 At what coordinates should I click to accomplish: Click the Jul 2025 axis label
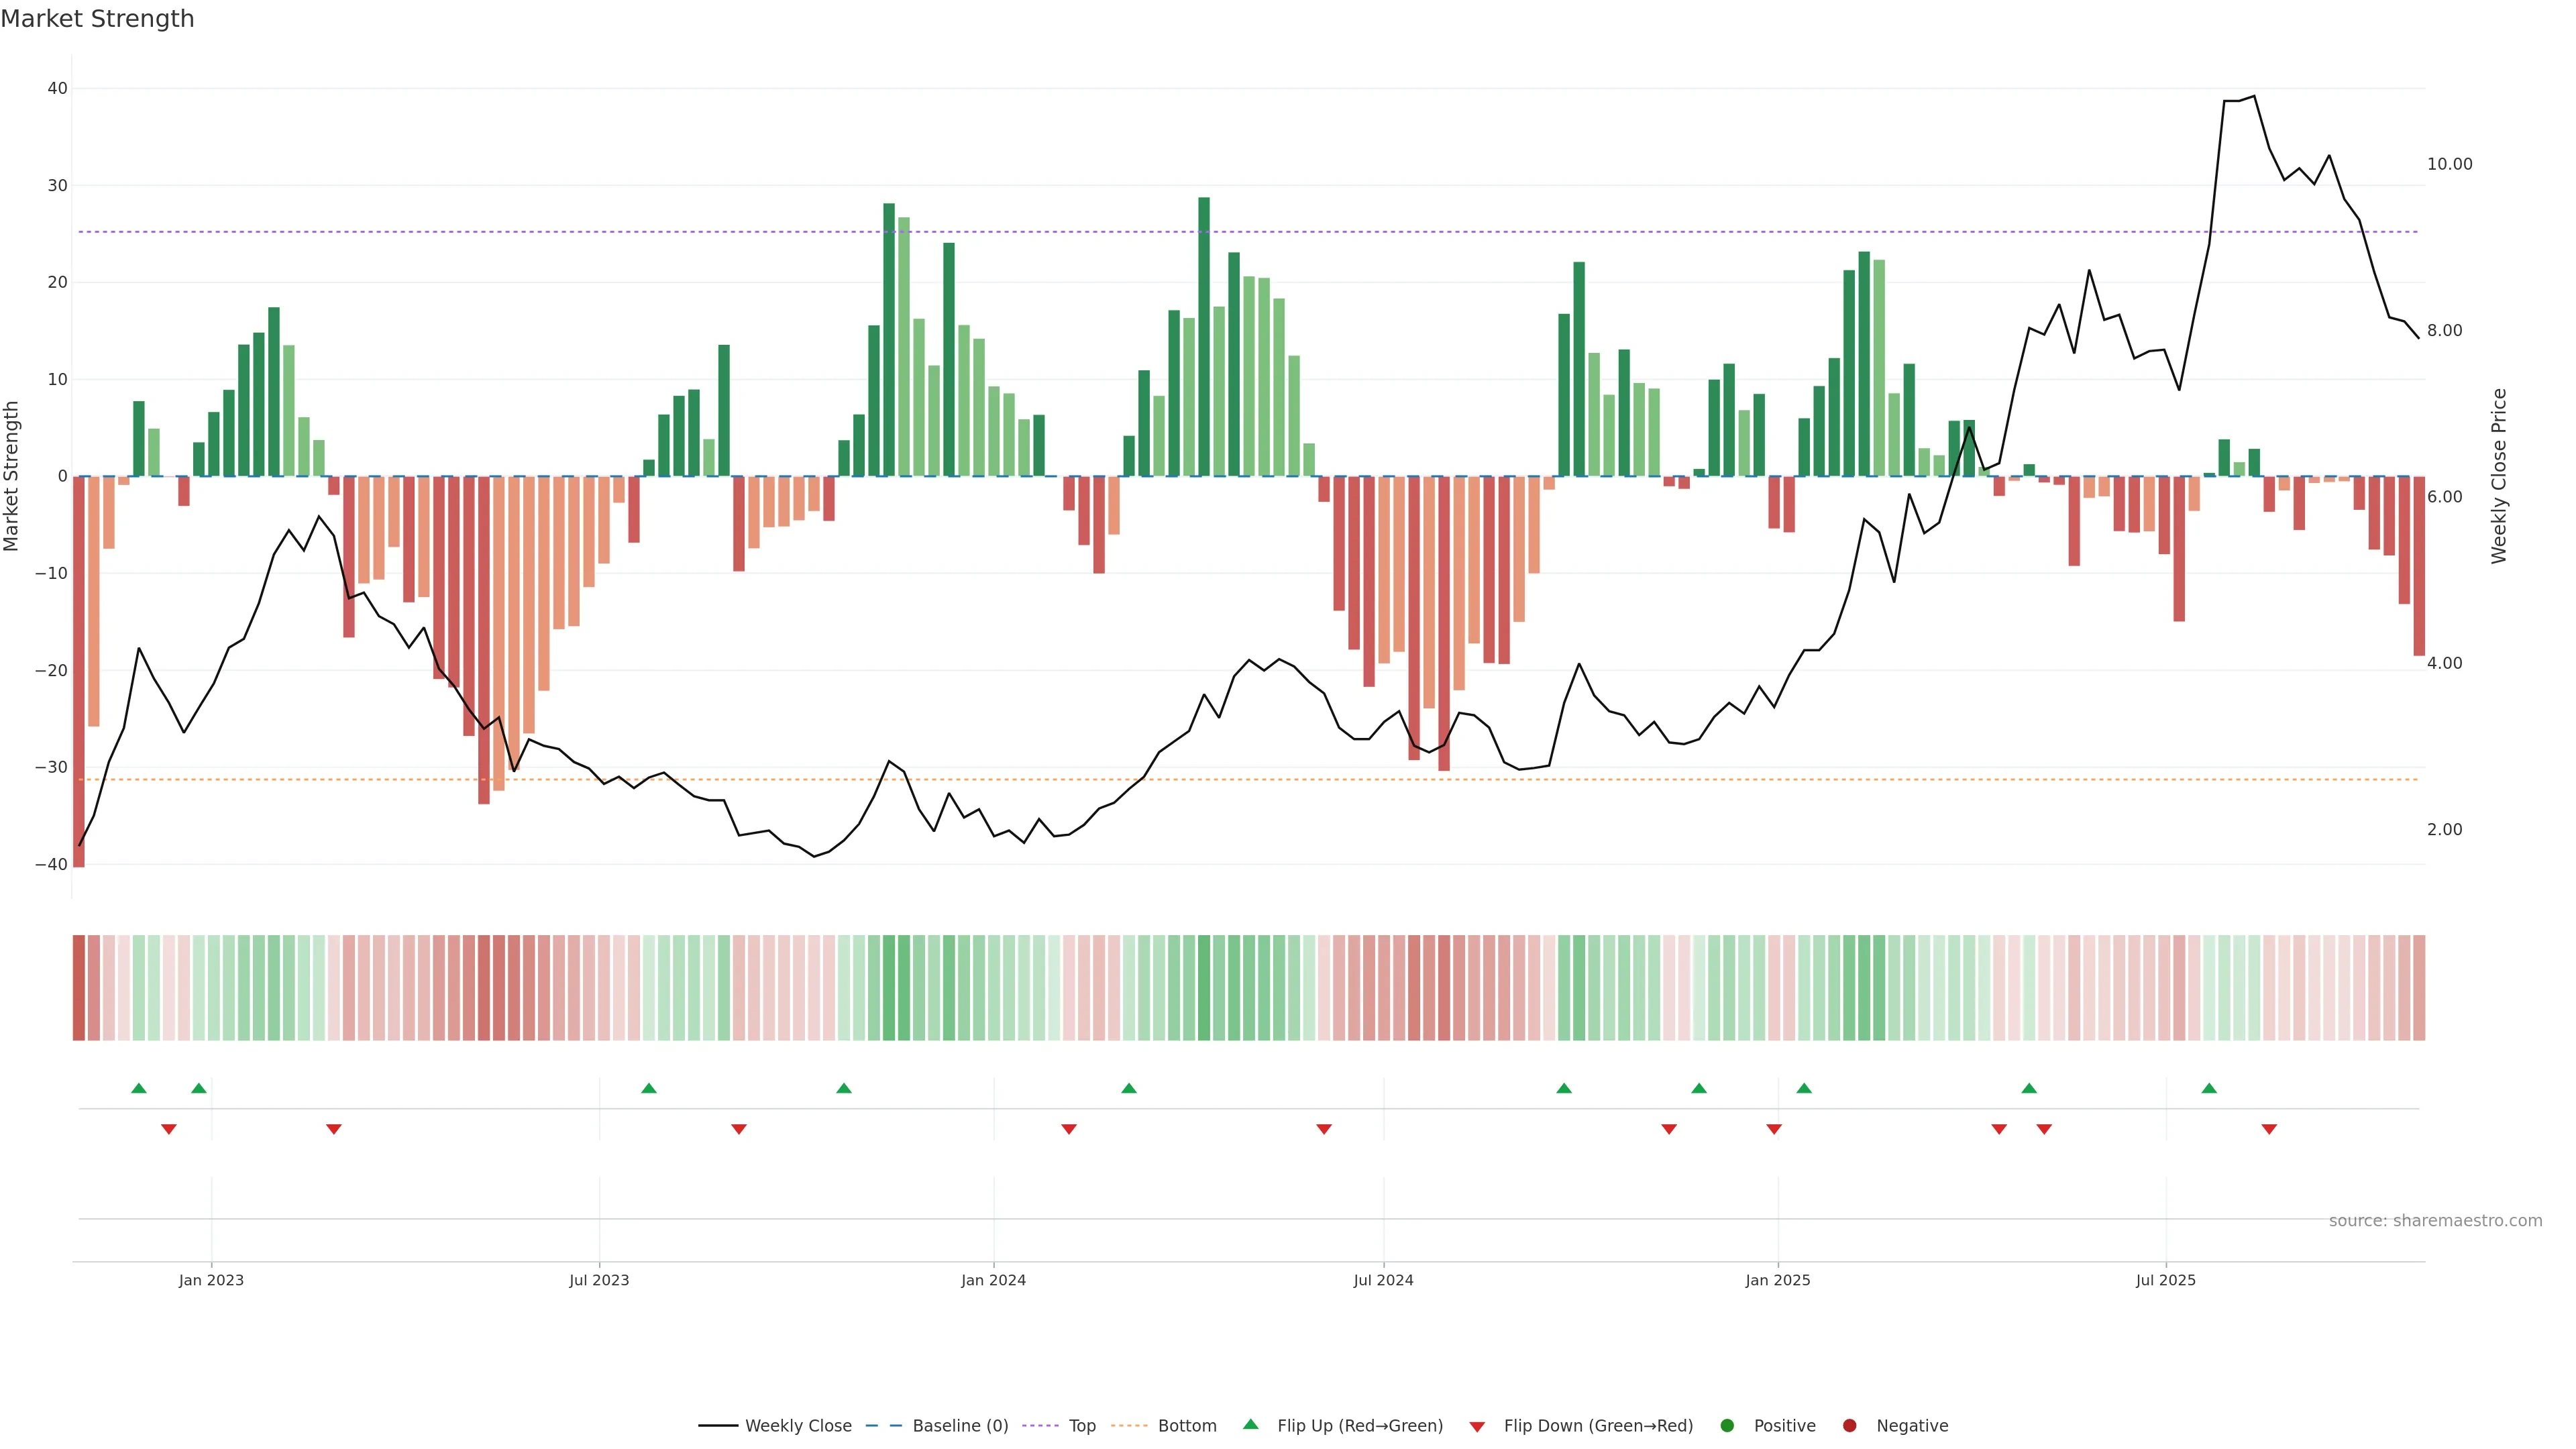2165,1280
